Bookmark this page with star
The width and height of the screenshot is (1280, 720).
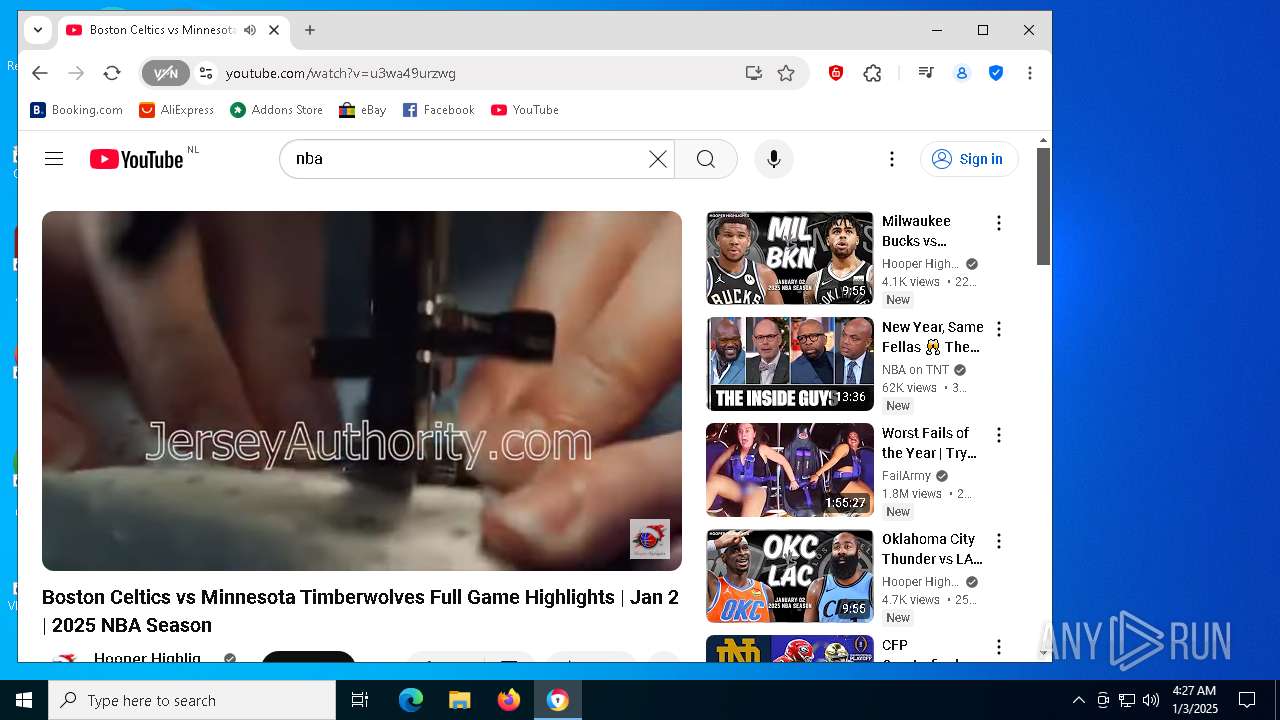click(786, 73)
